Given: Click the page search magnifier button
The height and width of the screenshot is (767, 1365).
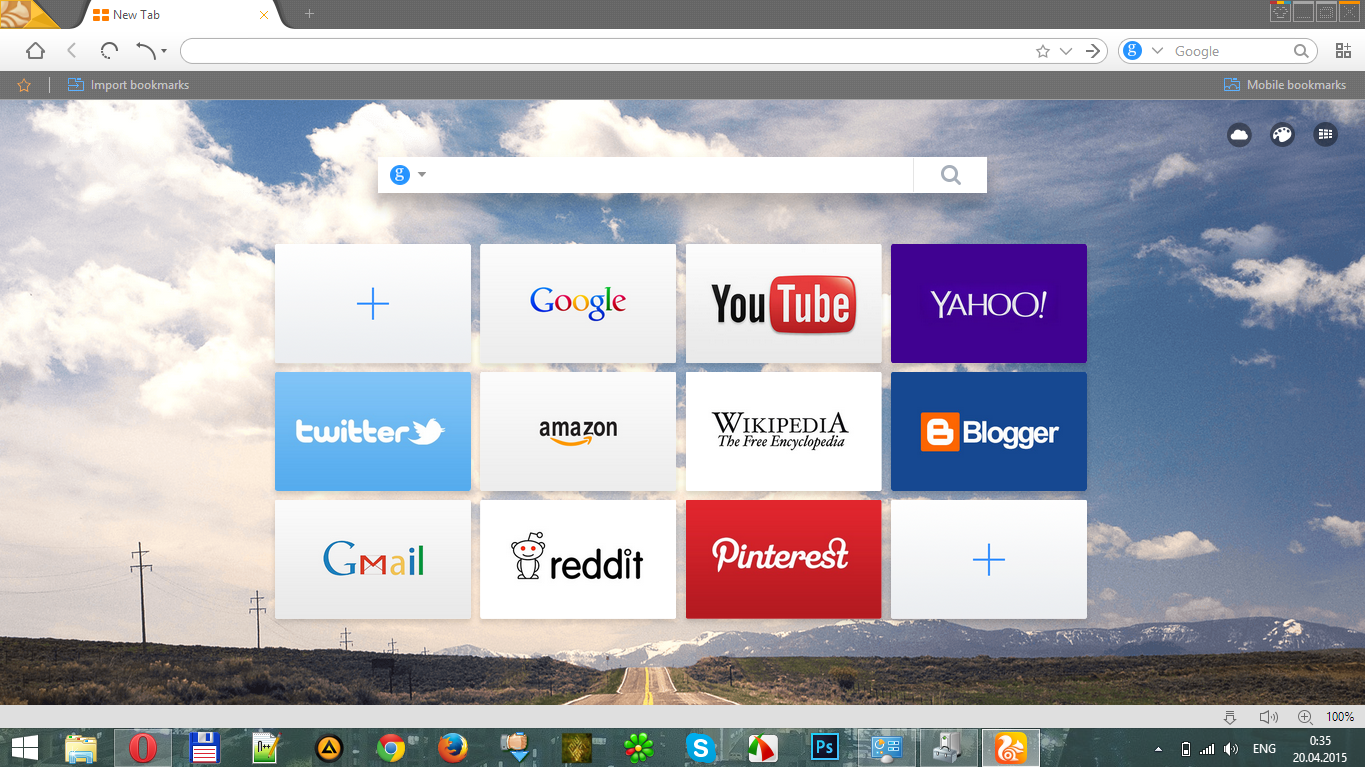Looking at the screenshot, I should 950,175.
